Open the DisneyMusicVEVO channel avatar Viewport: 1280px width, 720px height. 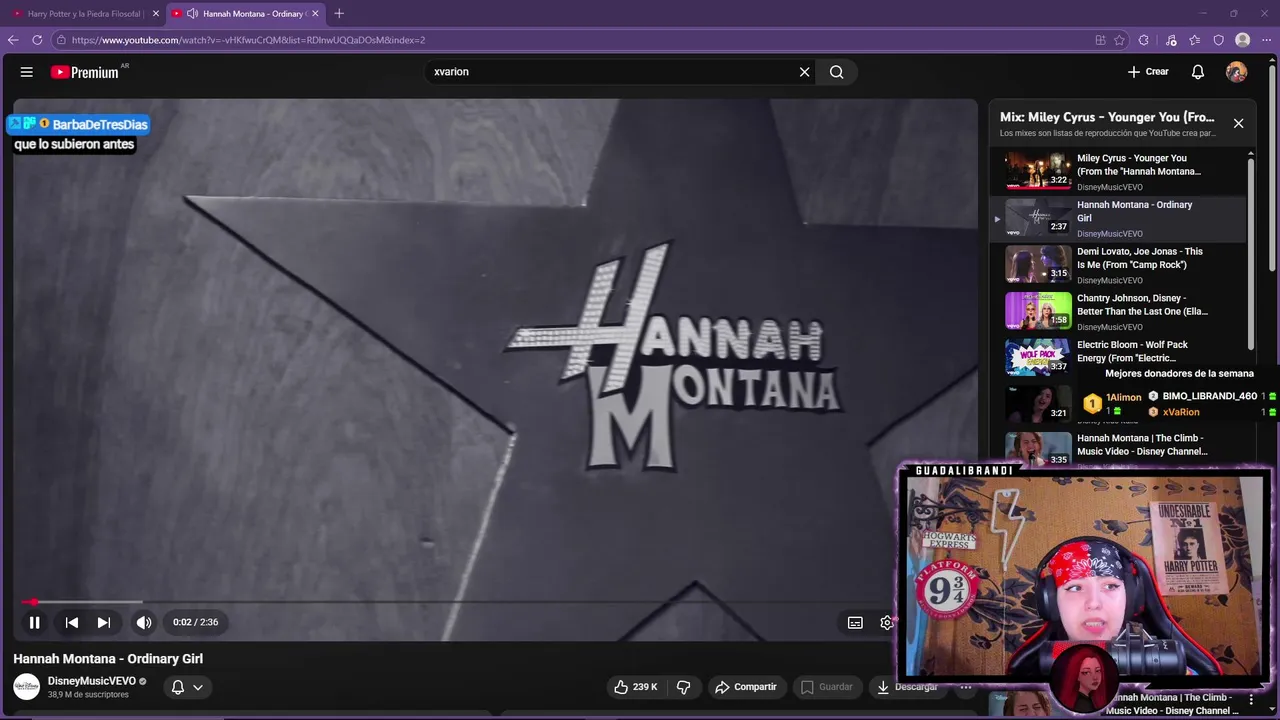click(27, 687)
